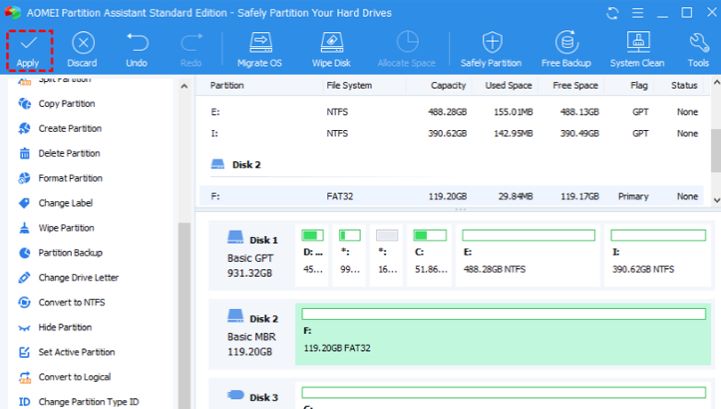Sort by Capacity column header
The image size is (721, 409).
[x=448, y=85]
